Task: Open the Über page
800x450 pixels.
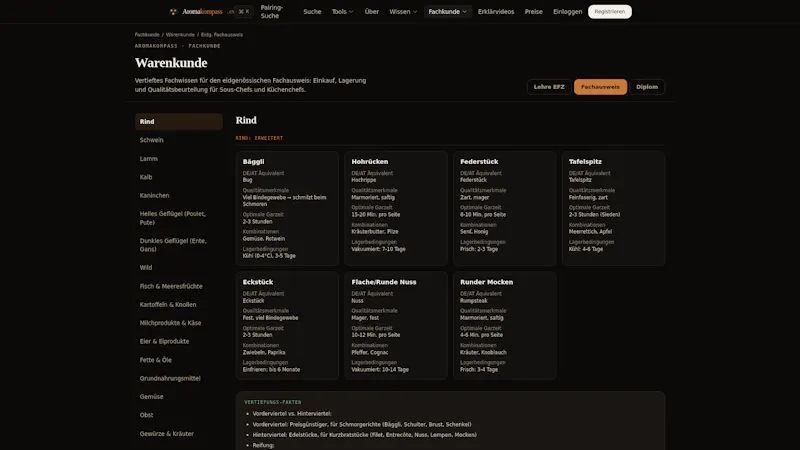Action: (371, 11)
